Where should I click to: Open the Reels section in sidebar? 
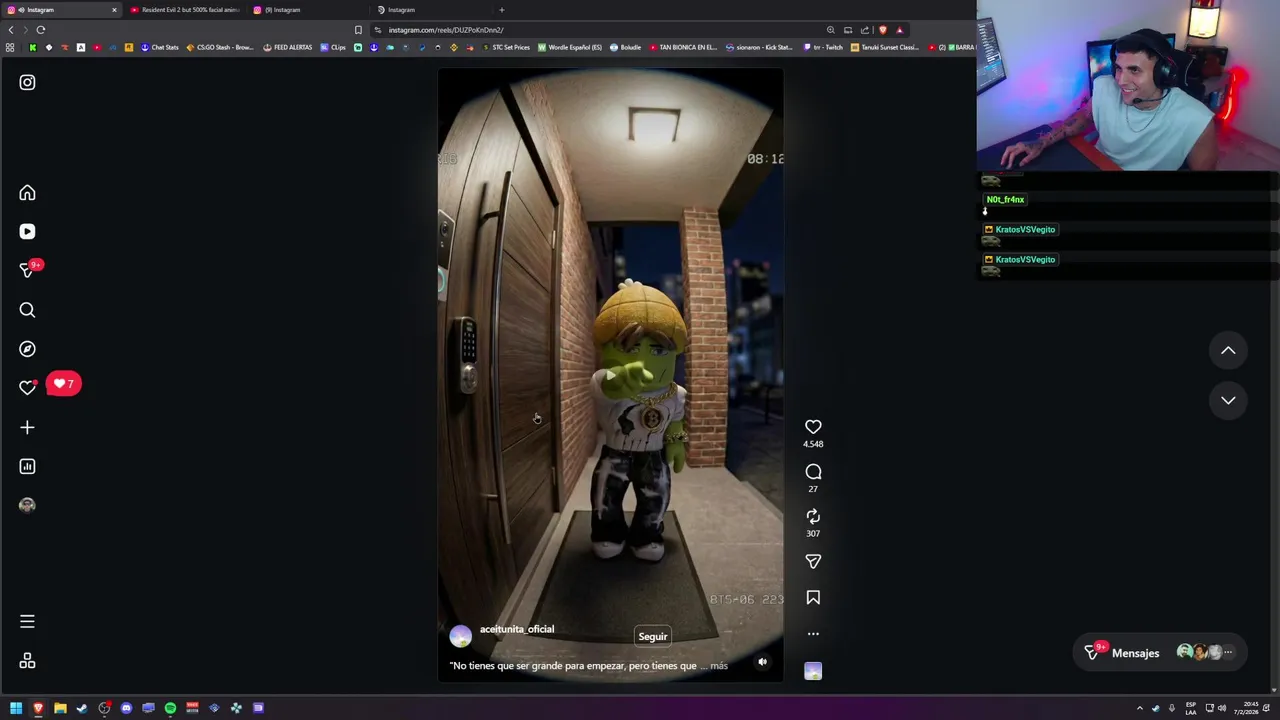click(x=27, y=231)
